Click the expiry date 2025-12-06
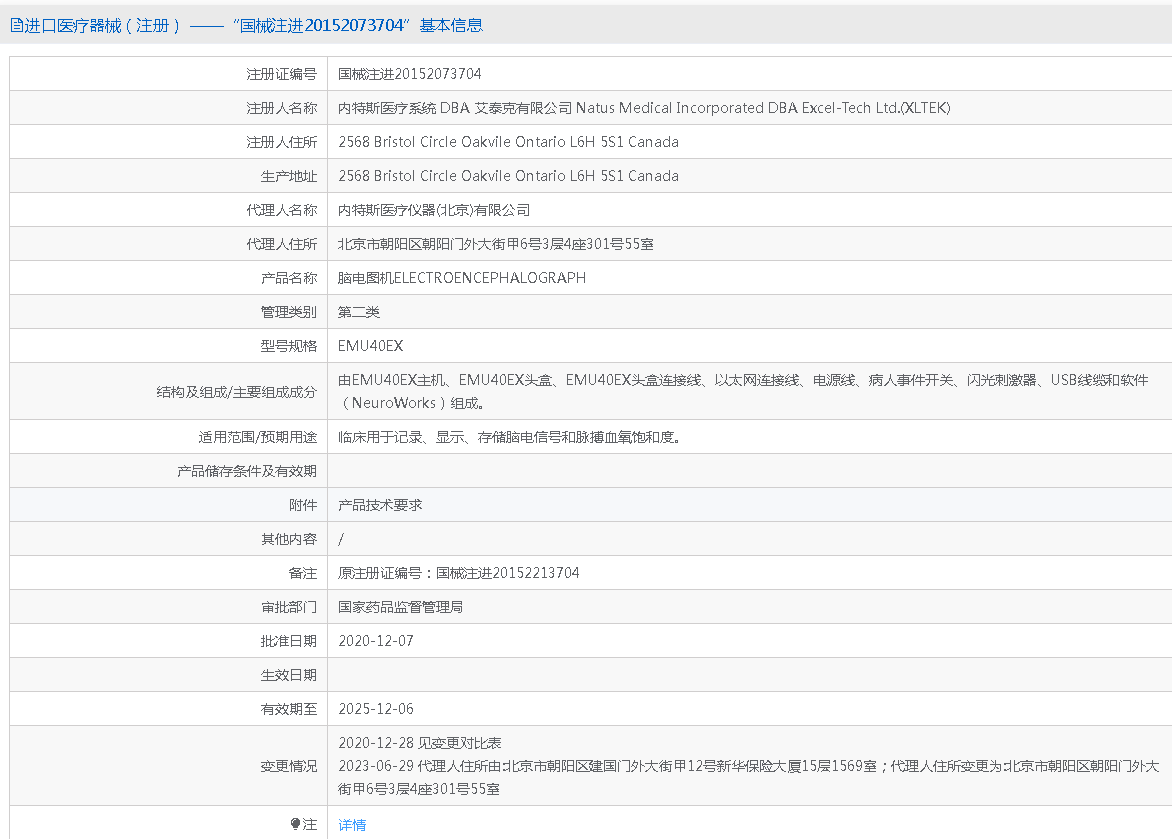 click(x=376, y=709)
